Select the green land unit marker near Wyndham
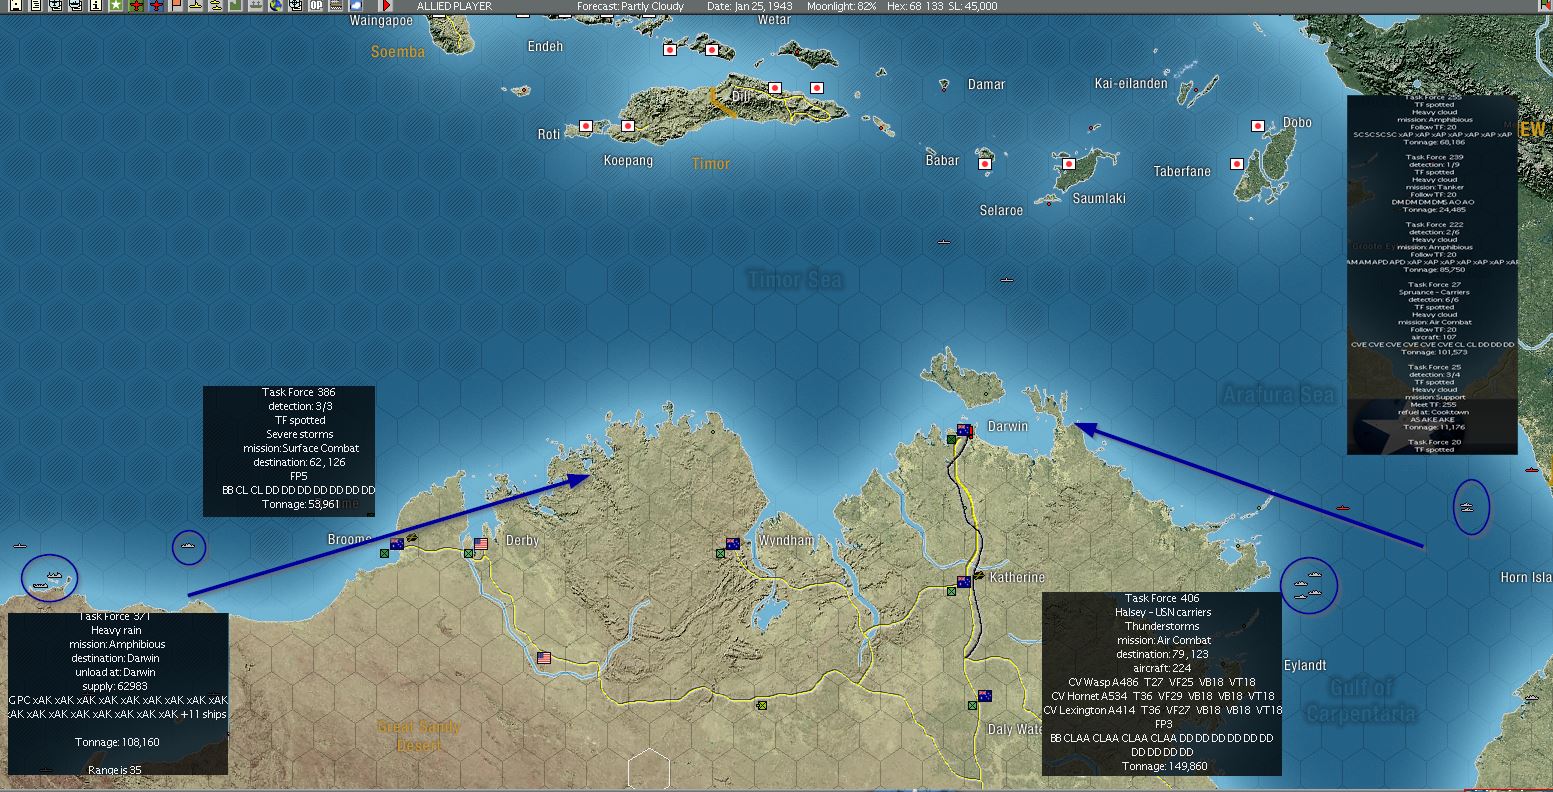Viewport: 1553px width, 792px height. coord(720,553)
